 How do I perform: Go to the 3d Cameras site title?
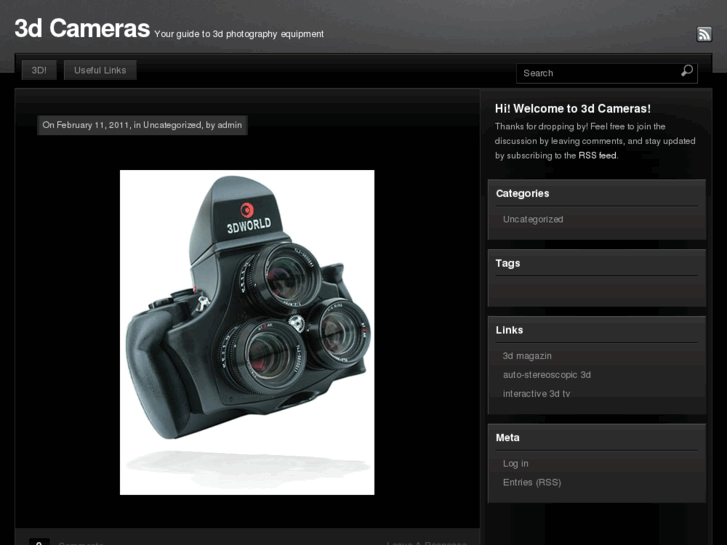[x=82, y=28]
